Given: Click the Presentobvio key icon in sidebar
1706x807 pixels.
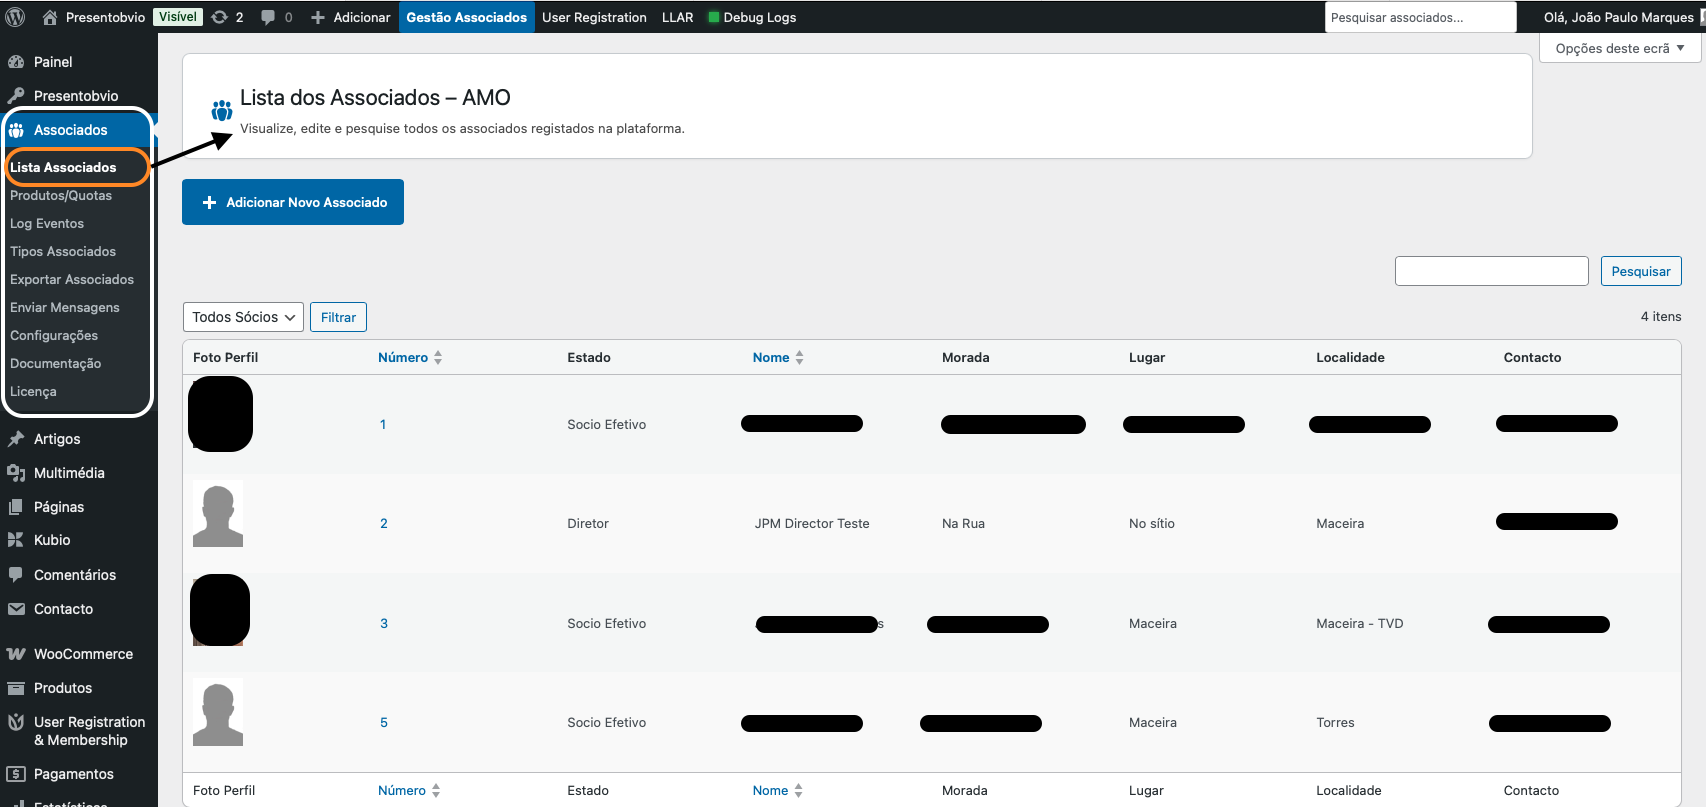Looking at the screenshot, I should click(16, 96).
